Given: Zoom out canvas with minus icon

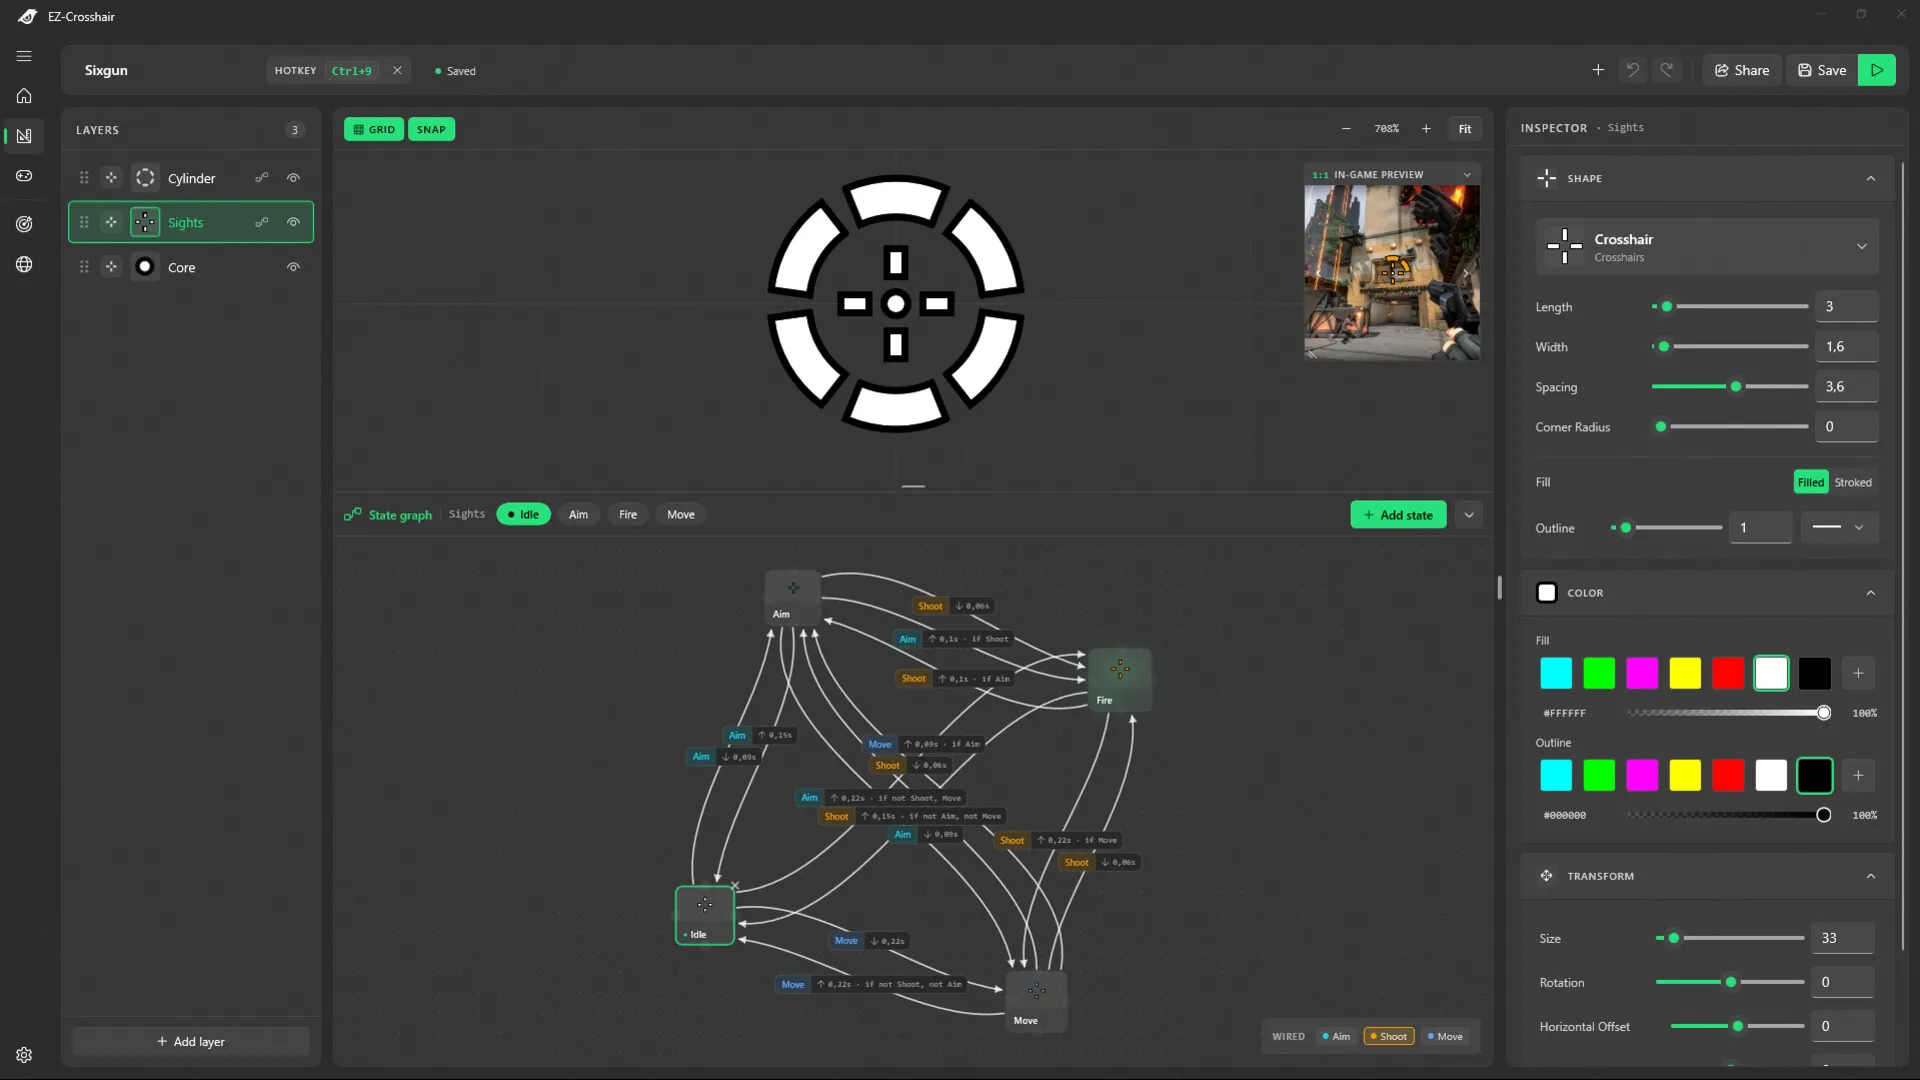Looking at the screenshot, I should point(1346,129).
